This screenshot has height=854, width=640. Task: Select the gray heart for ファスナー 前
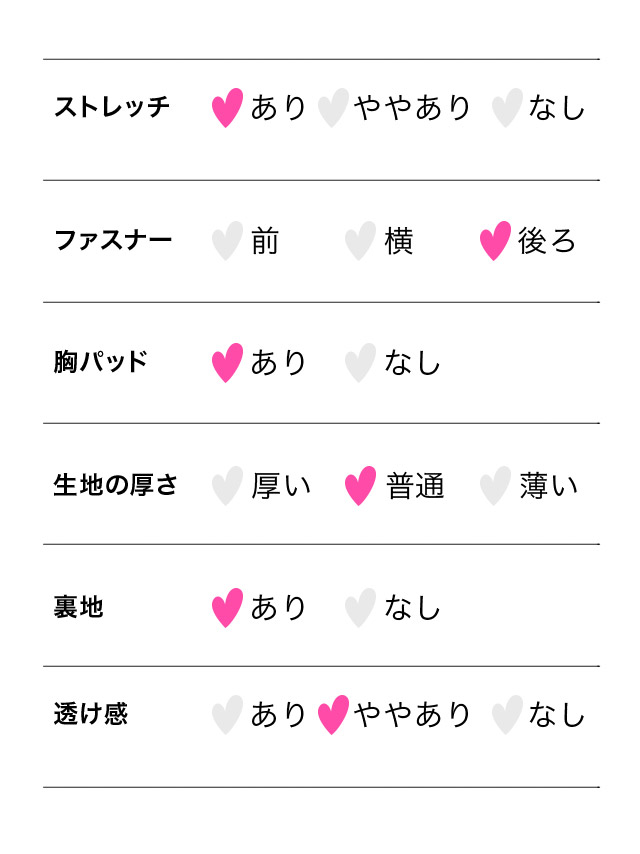click(227, 241)
